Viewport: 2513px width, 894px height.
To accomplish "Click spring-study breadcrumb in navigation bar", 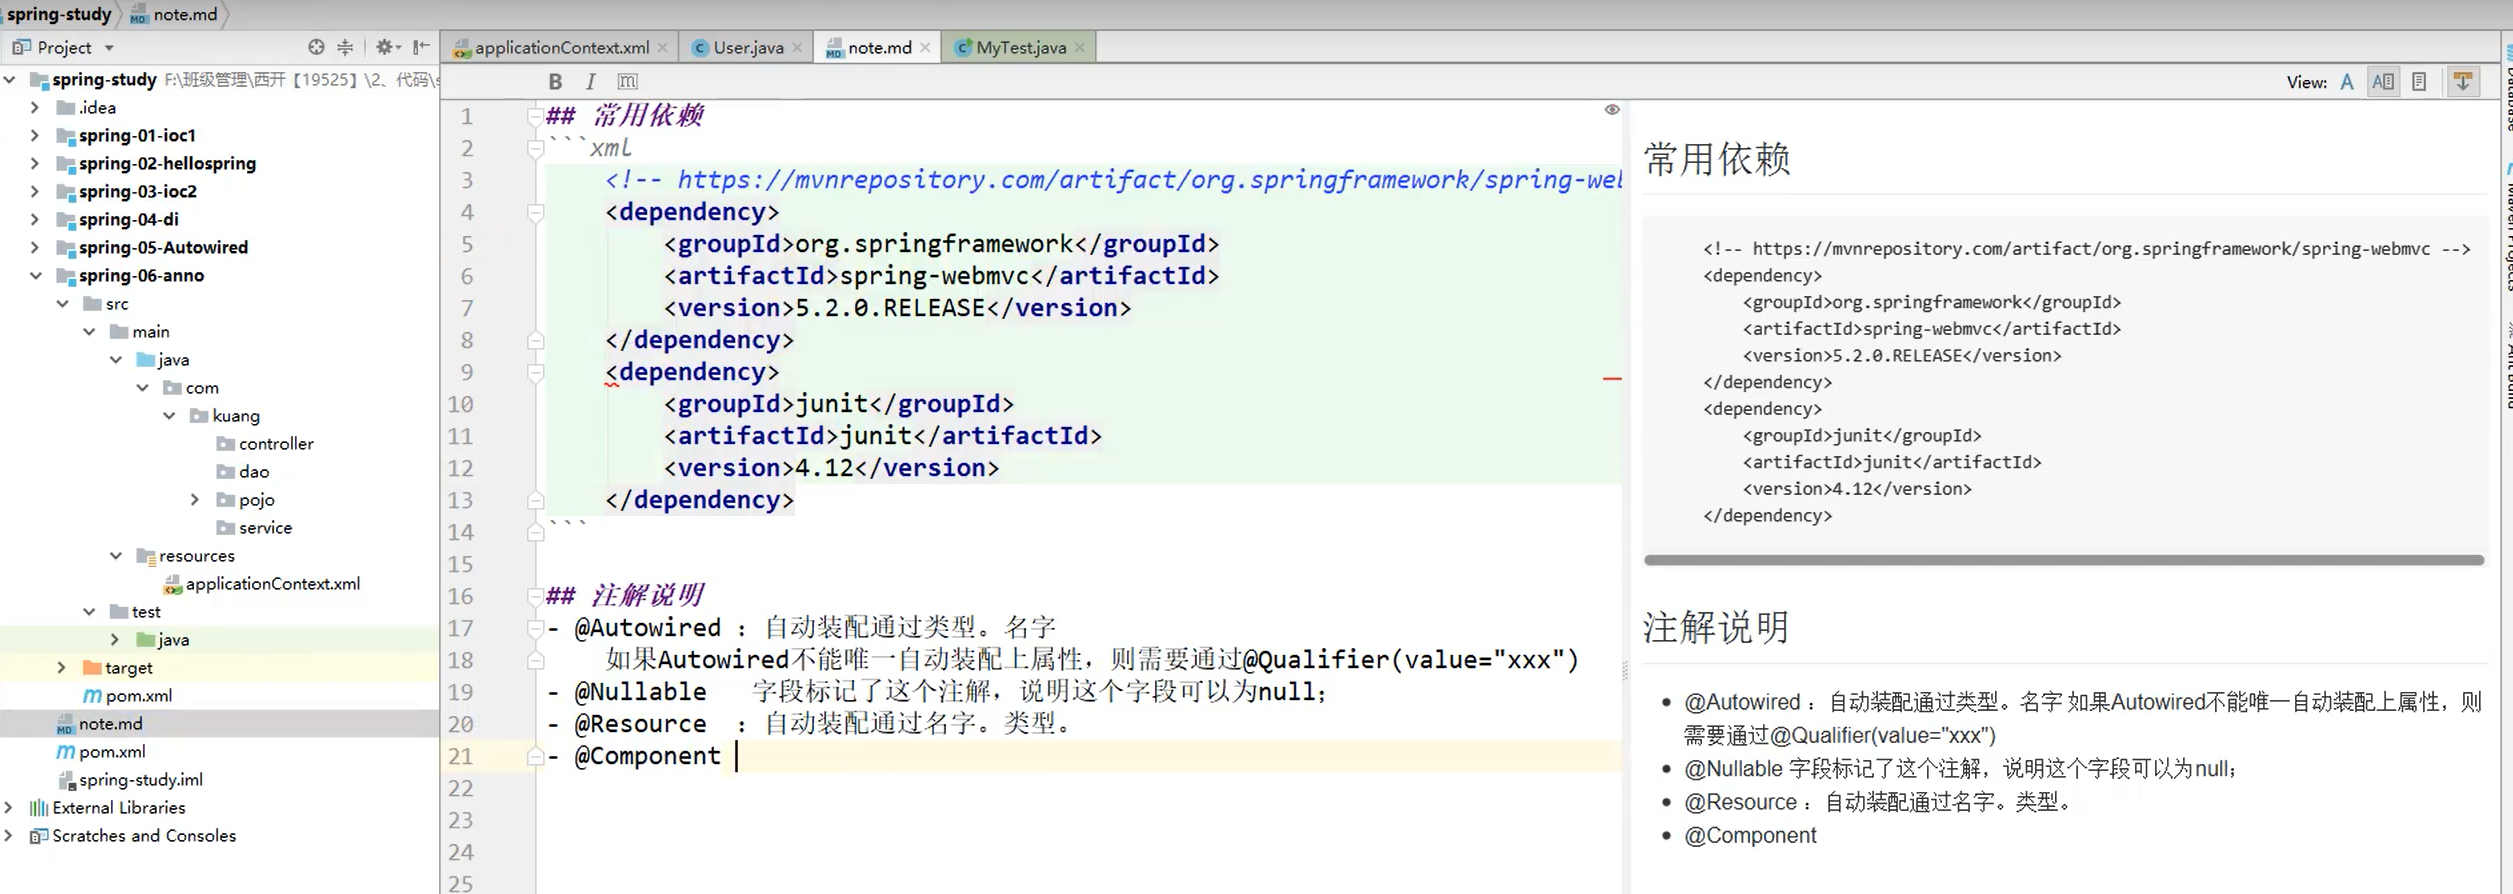I will tap(59, 14).
